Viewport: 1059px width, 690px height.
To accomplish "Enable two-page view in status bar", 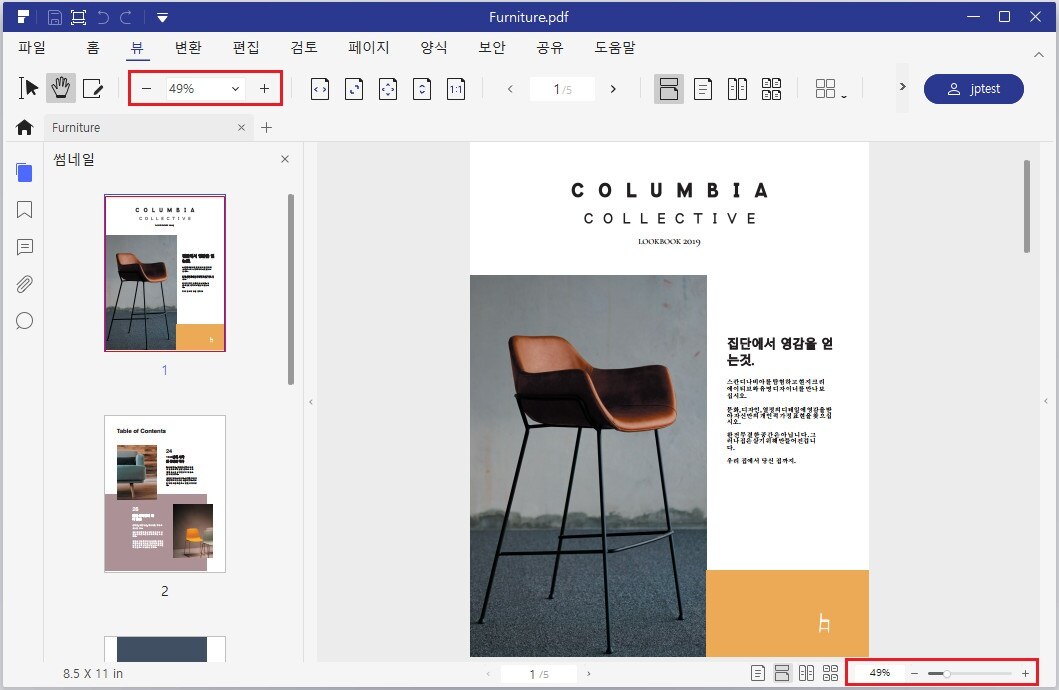I will coord(806,673).
